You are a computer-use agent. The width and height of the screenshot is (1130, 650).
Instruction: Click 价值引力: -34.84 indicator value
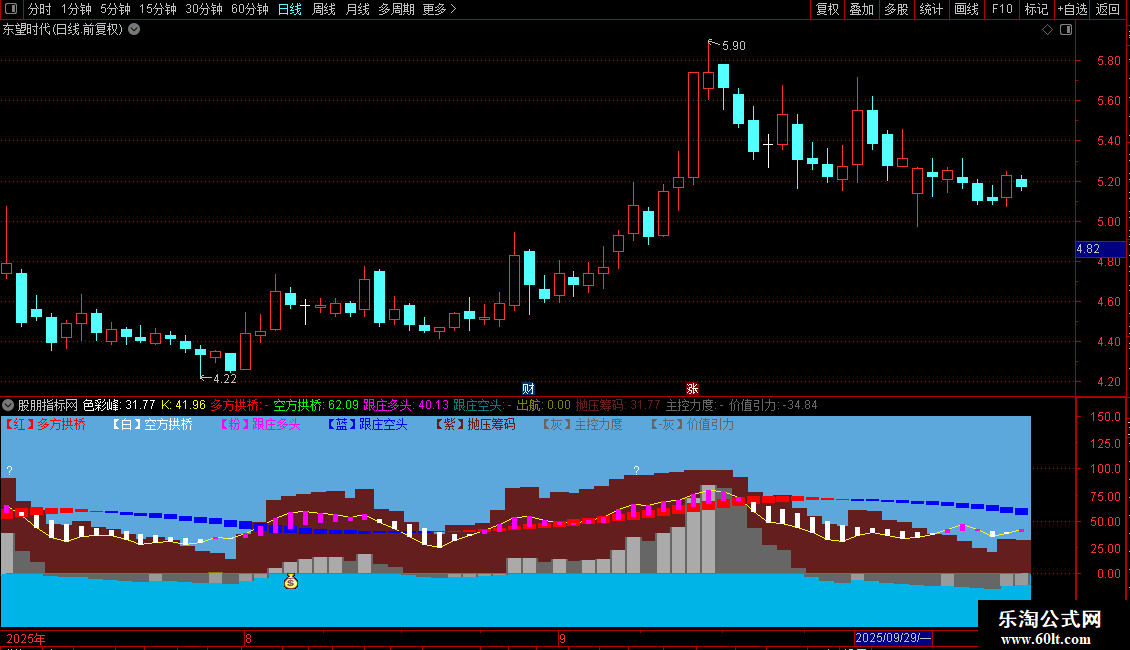(773, 405)
